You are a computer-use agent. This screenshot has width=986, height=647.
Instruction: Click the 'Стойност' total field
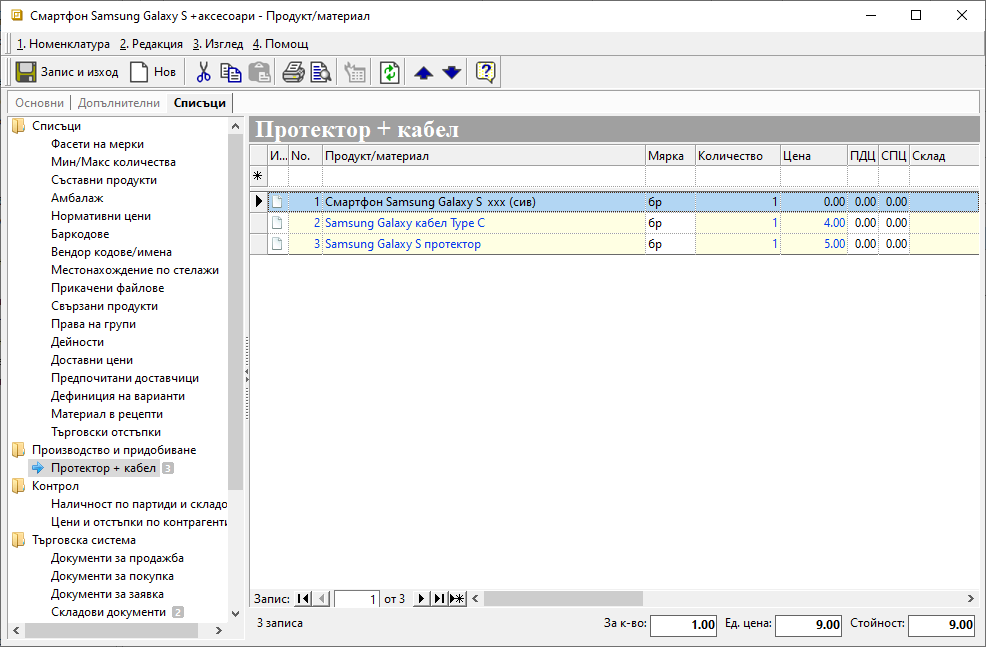click(941, 624)
